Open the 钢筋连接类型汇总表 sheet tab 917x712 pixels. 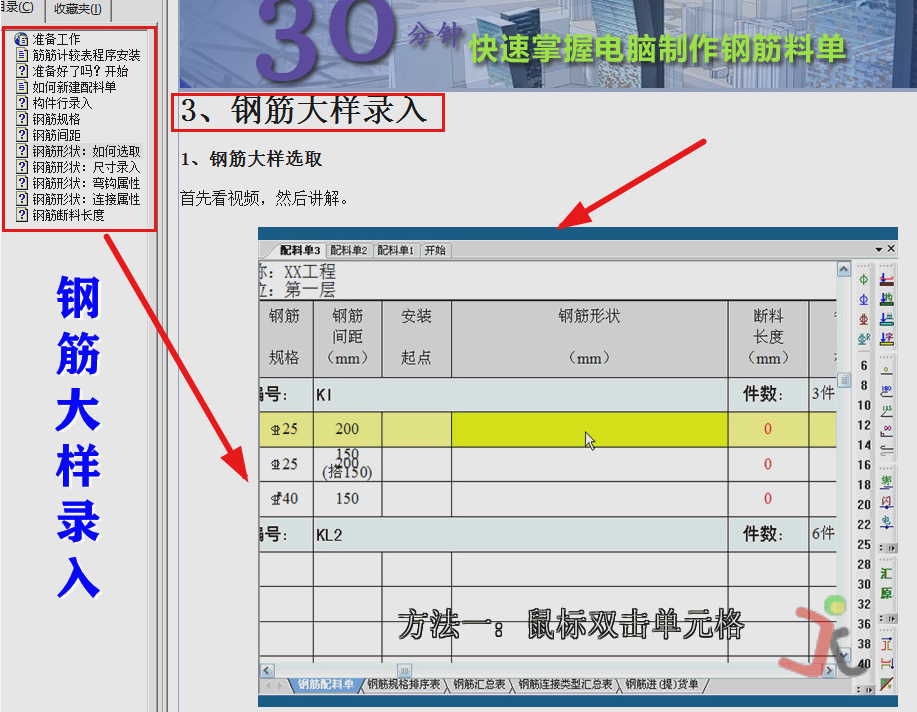pos(566,685)
